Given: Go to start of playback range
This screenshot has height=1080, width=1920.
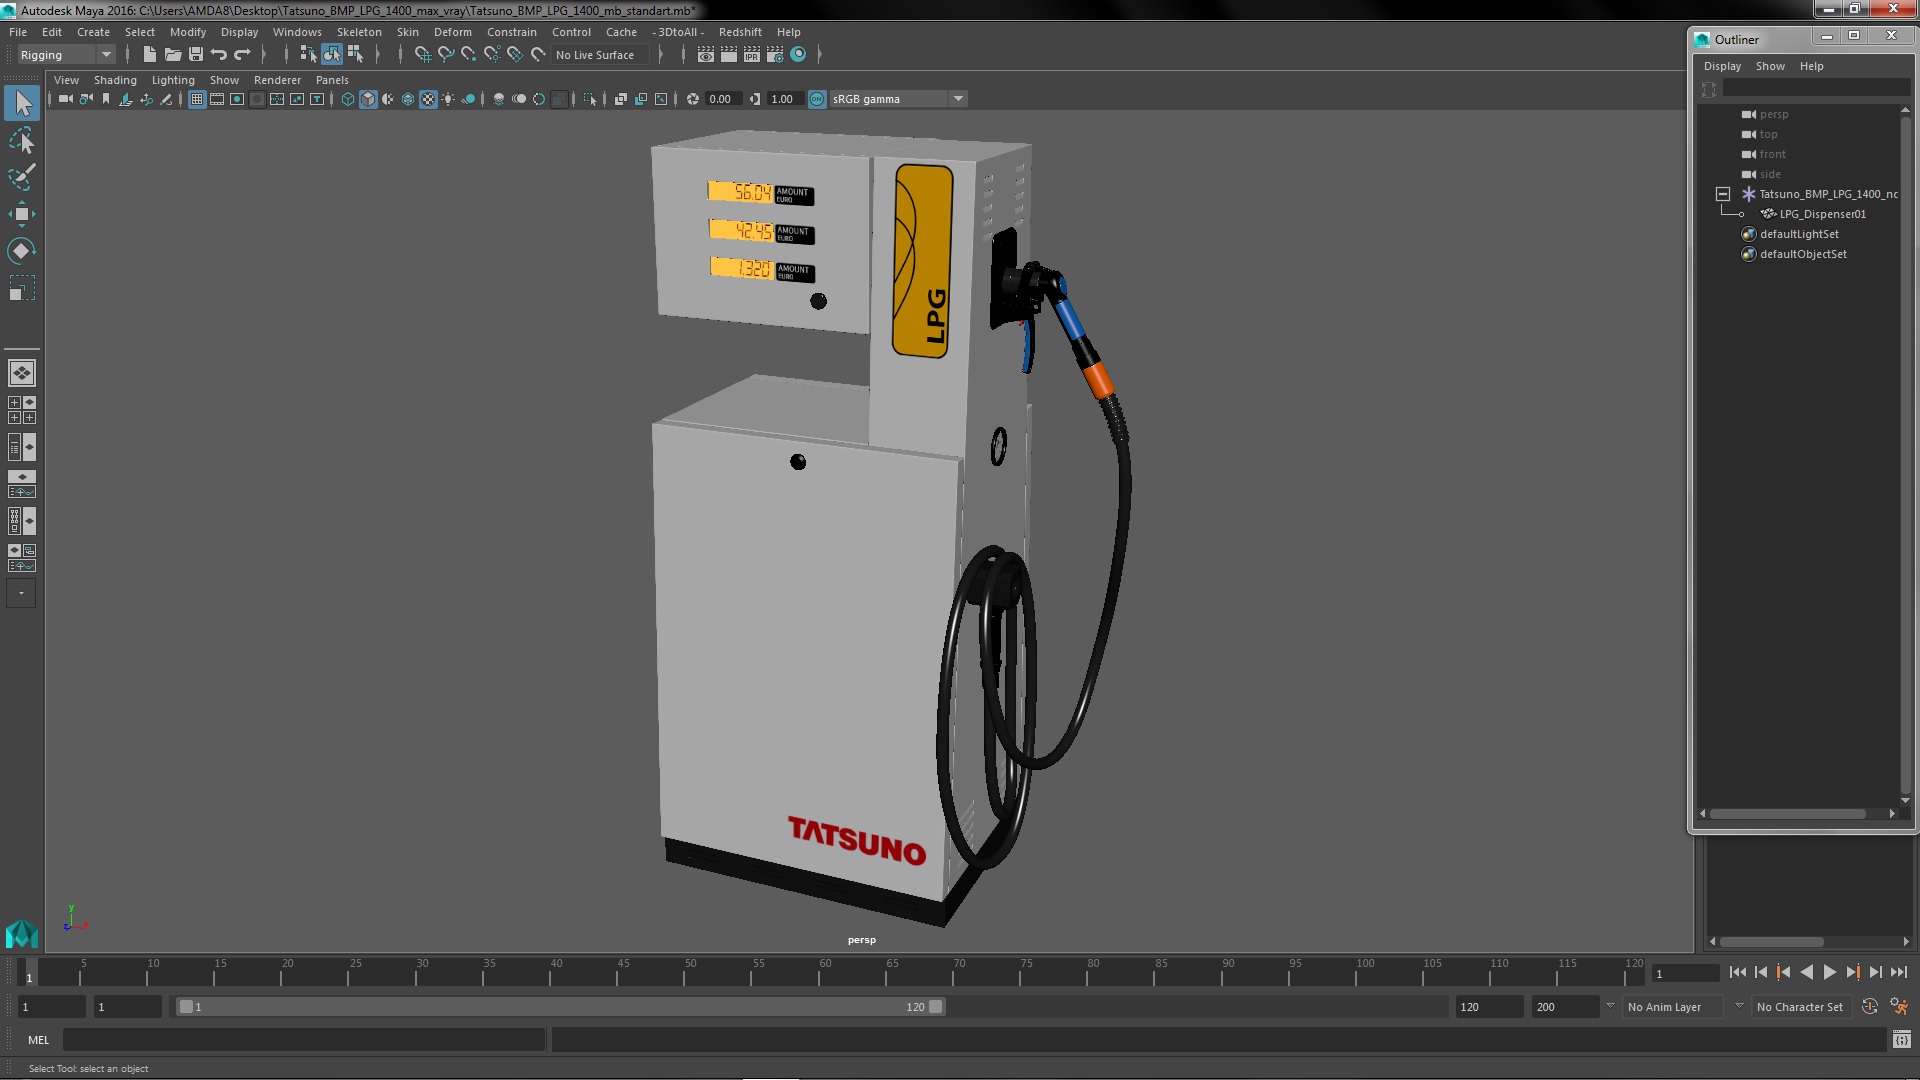Looking at the screenshot, I should (x=1737, y=972).
